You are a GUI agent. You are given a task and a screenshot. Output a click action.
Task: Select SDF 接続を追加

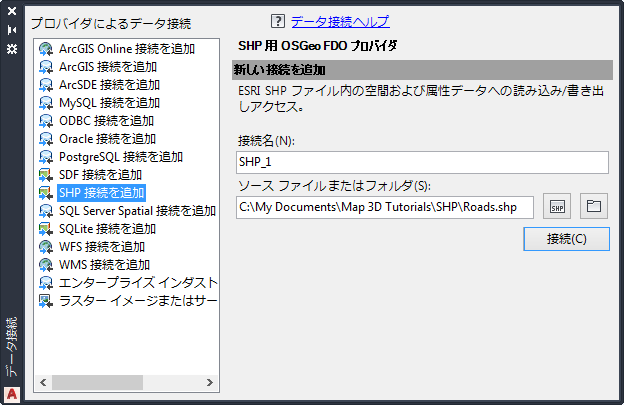click(x=100, y=175)
